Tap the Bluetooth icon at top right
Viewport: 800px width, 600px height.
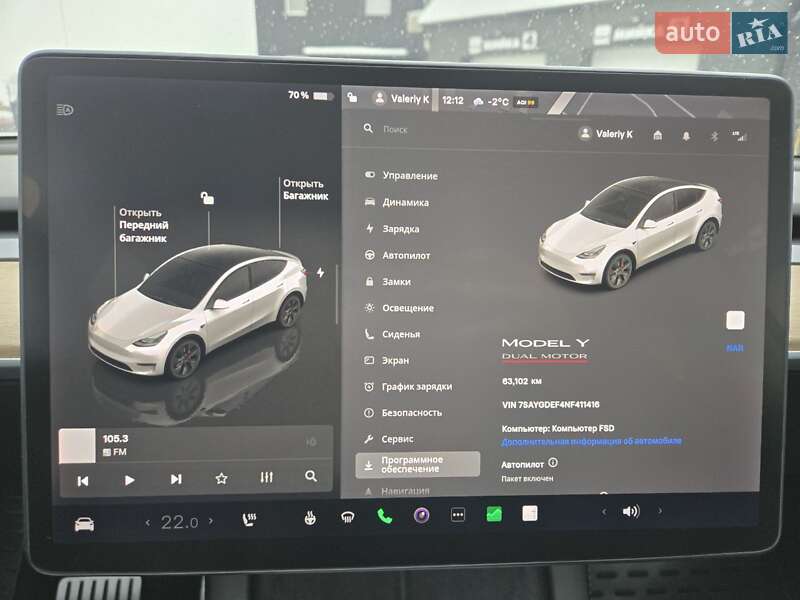[x=714, y=136]
